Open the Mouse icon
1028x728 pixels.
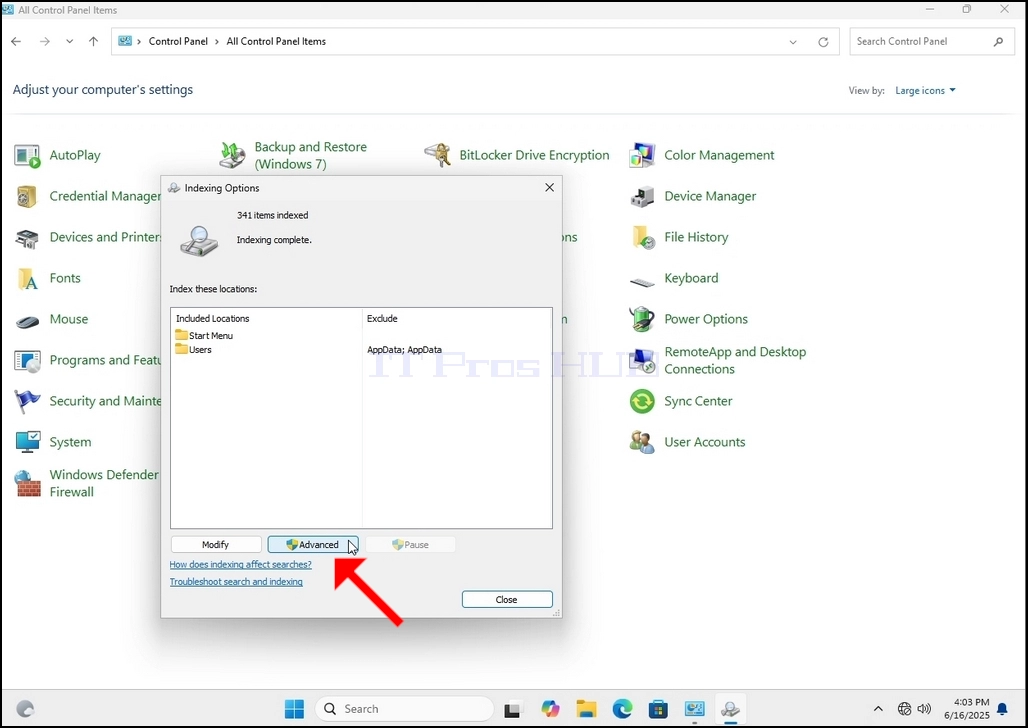[27, 321]
